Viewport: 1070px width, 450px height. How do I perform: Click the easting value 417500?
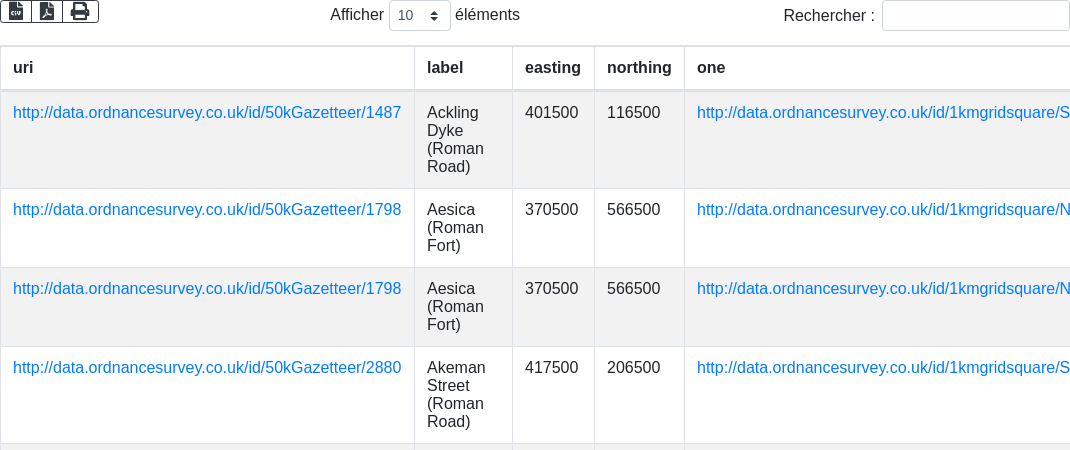[x=551, y=368]
